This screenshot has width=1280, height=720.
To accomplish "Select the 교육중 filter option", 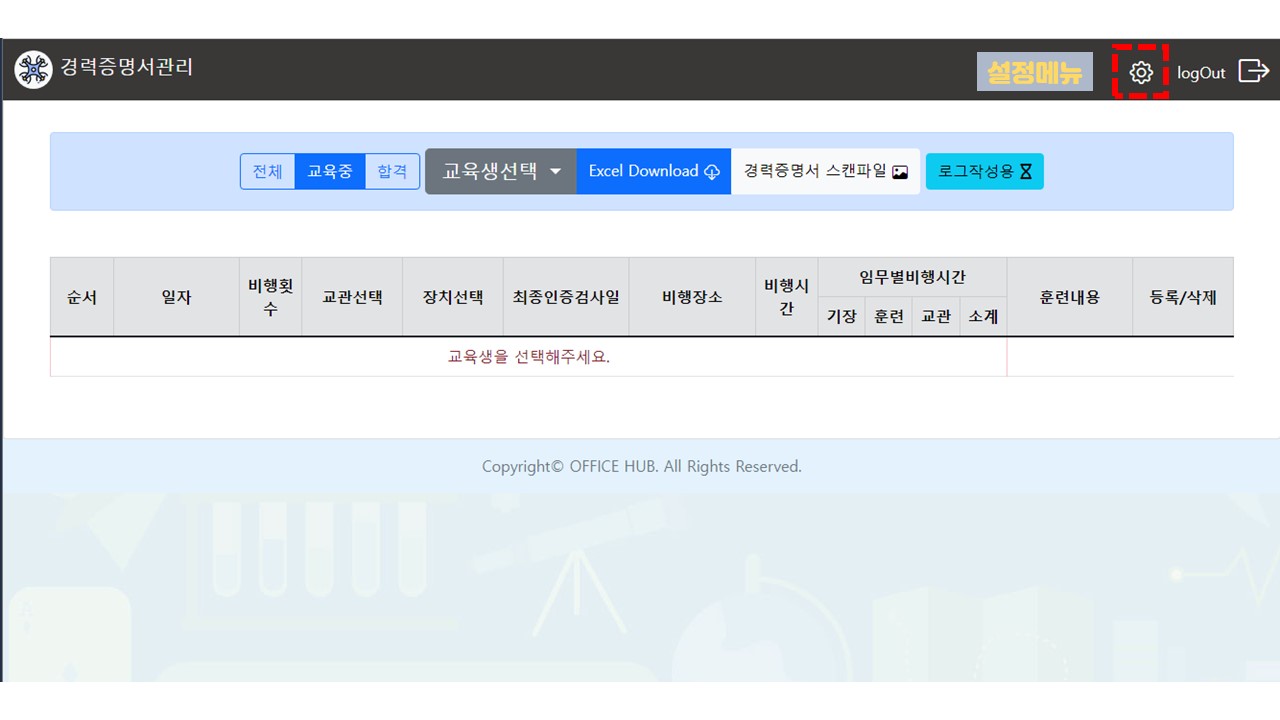I will [330, 171].
